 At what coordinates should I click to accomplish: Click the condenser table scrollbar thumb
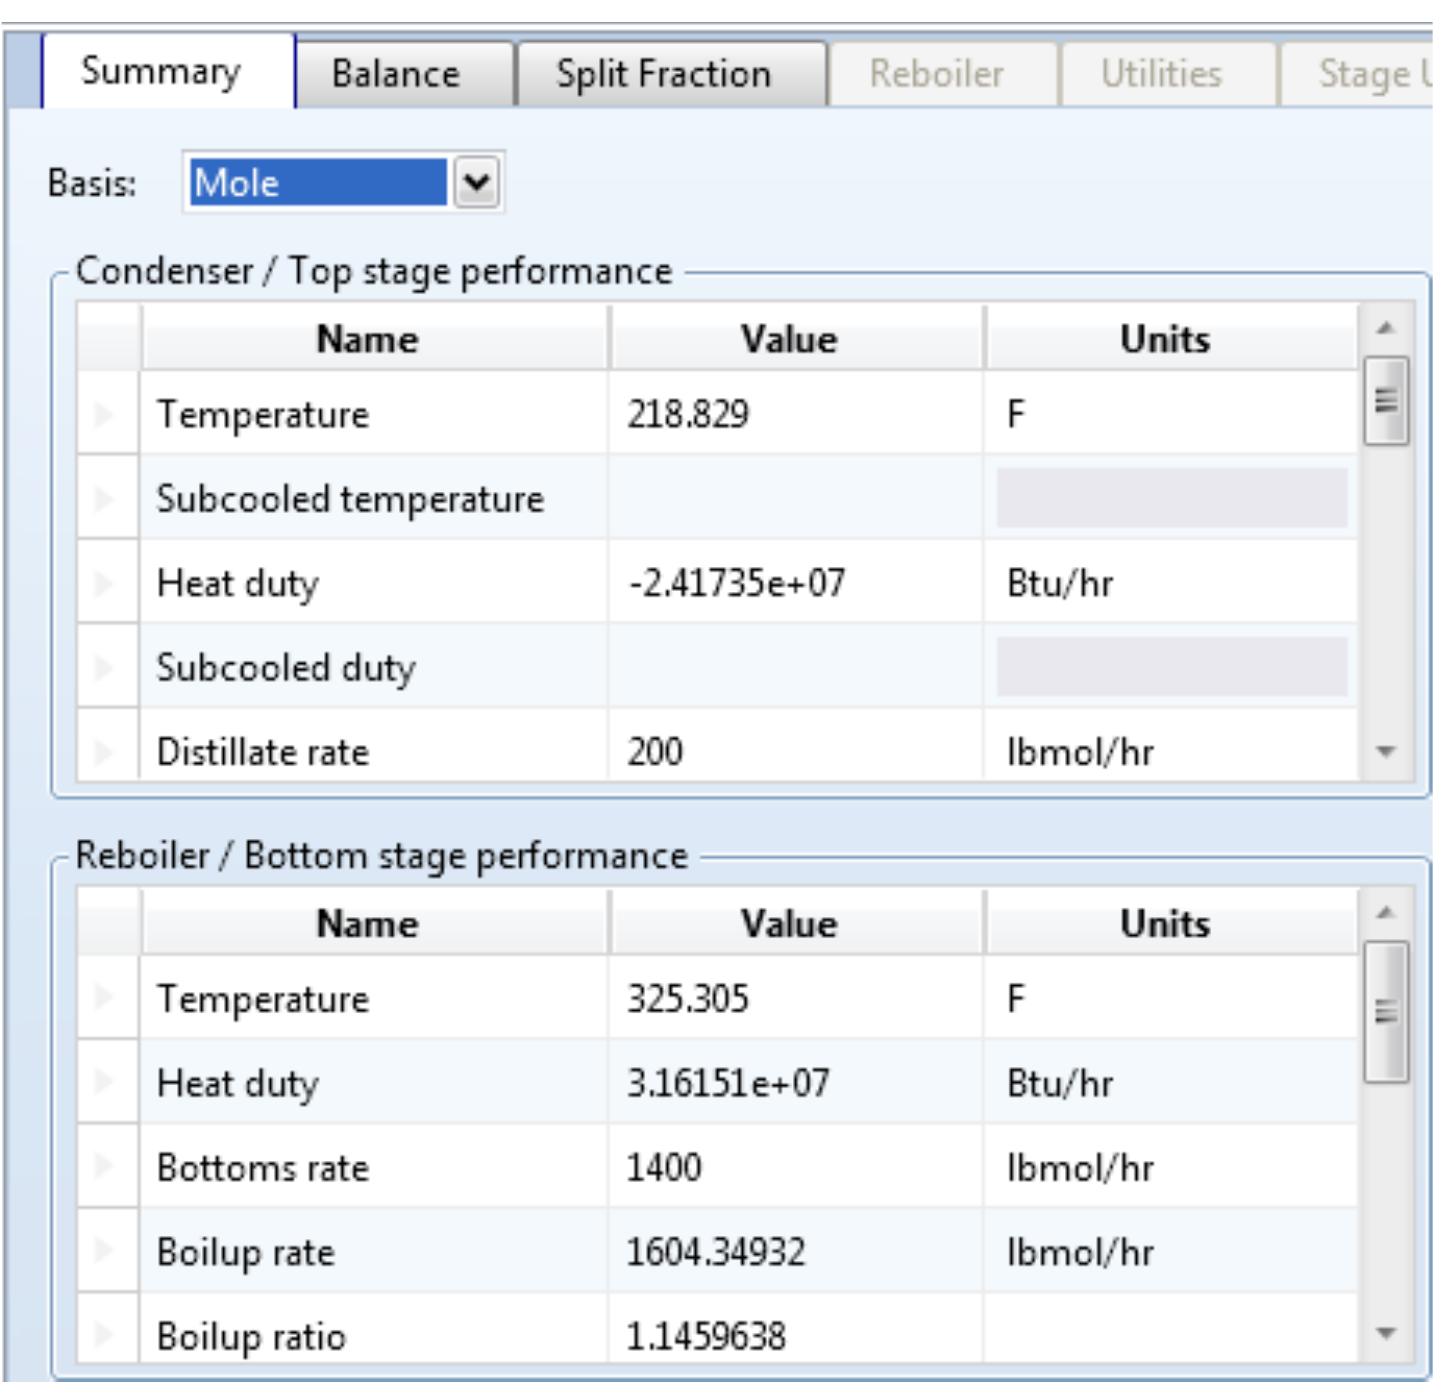click(x=1385, y=401)
